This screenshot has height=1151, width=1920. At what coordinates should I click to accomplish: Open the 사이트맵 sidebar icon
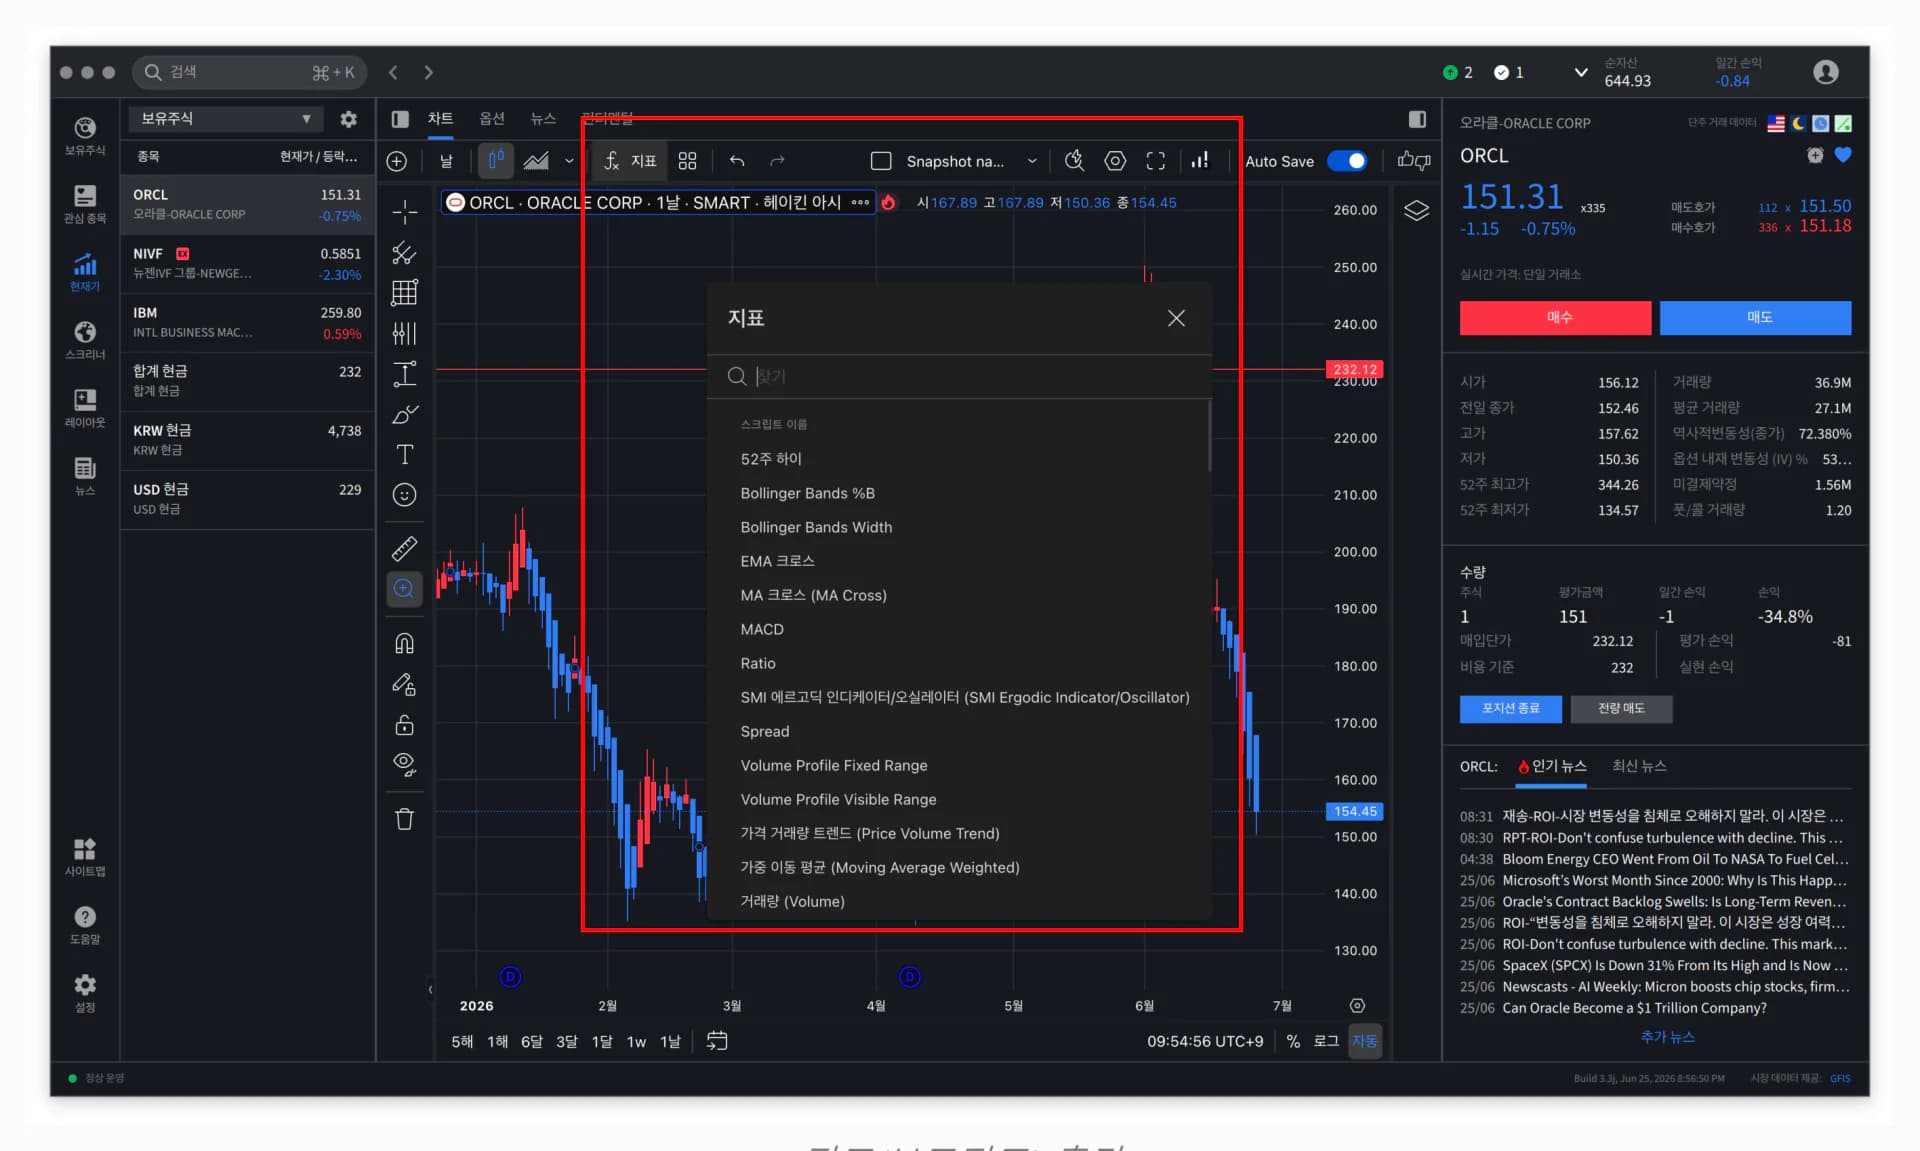pyautogui.click(x=85, y=857)
